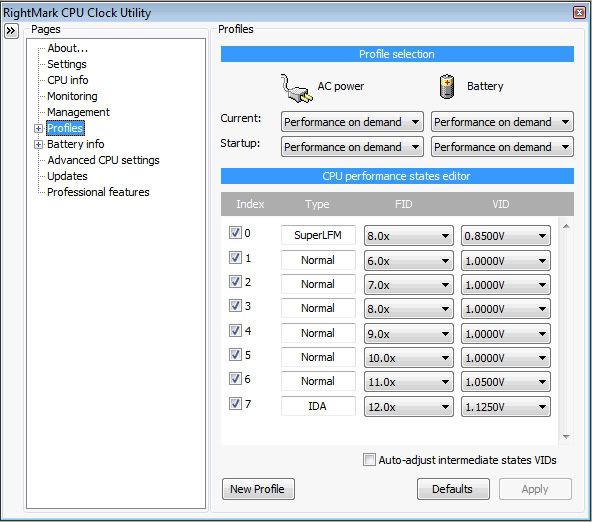Viewport: 592px width, 522px height.
Task: Click the Battery icon
Action: point(447,86)
